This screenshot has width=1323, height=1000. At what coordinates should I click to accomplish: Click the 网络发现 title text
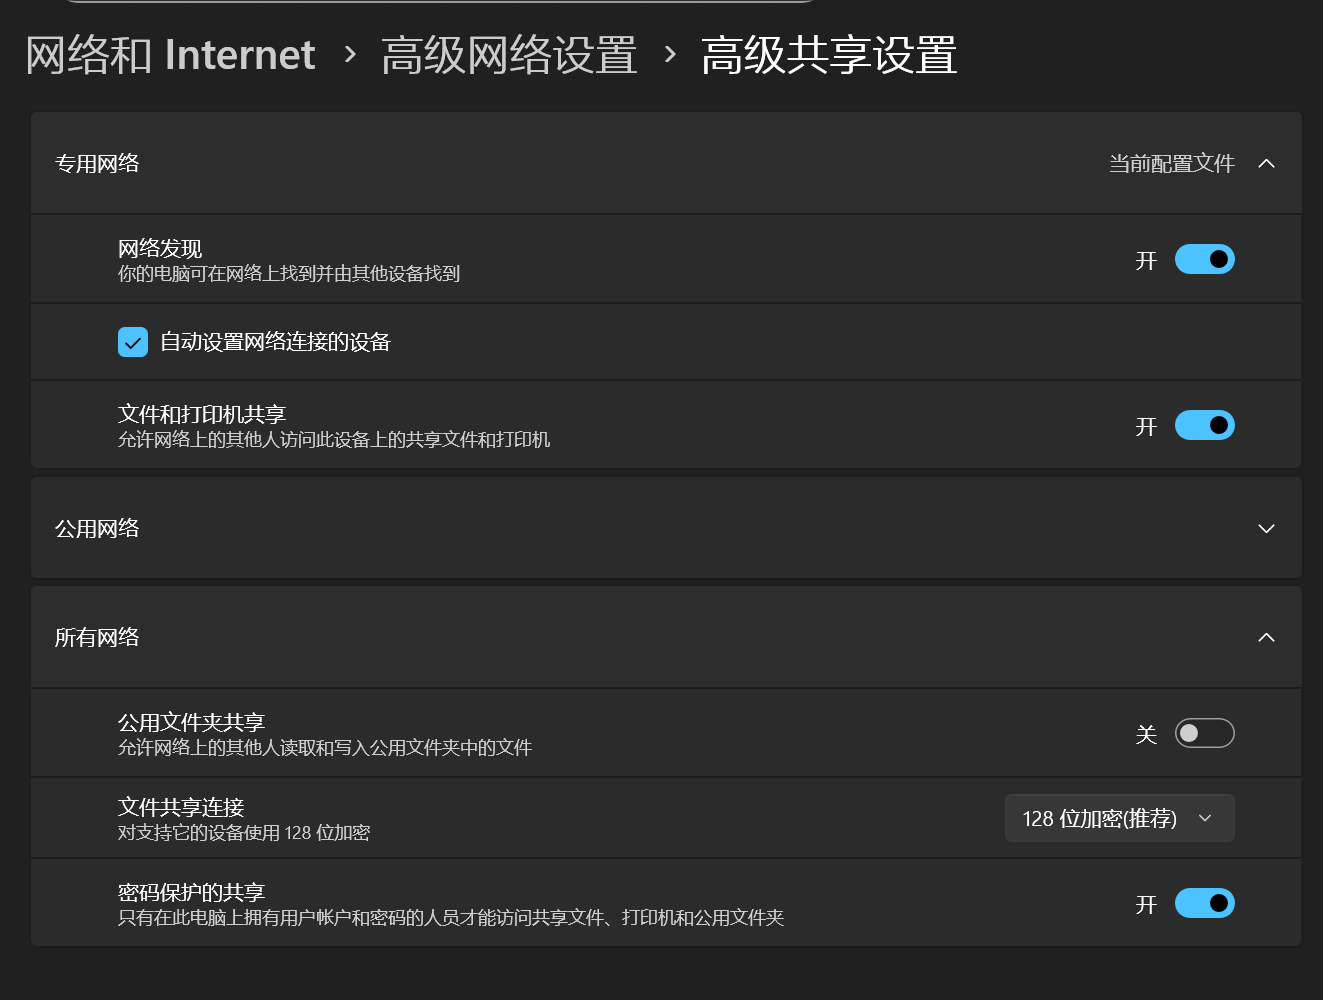tap(160, 248)
